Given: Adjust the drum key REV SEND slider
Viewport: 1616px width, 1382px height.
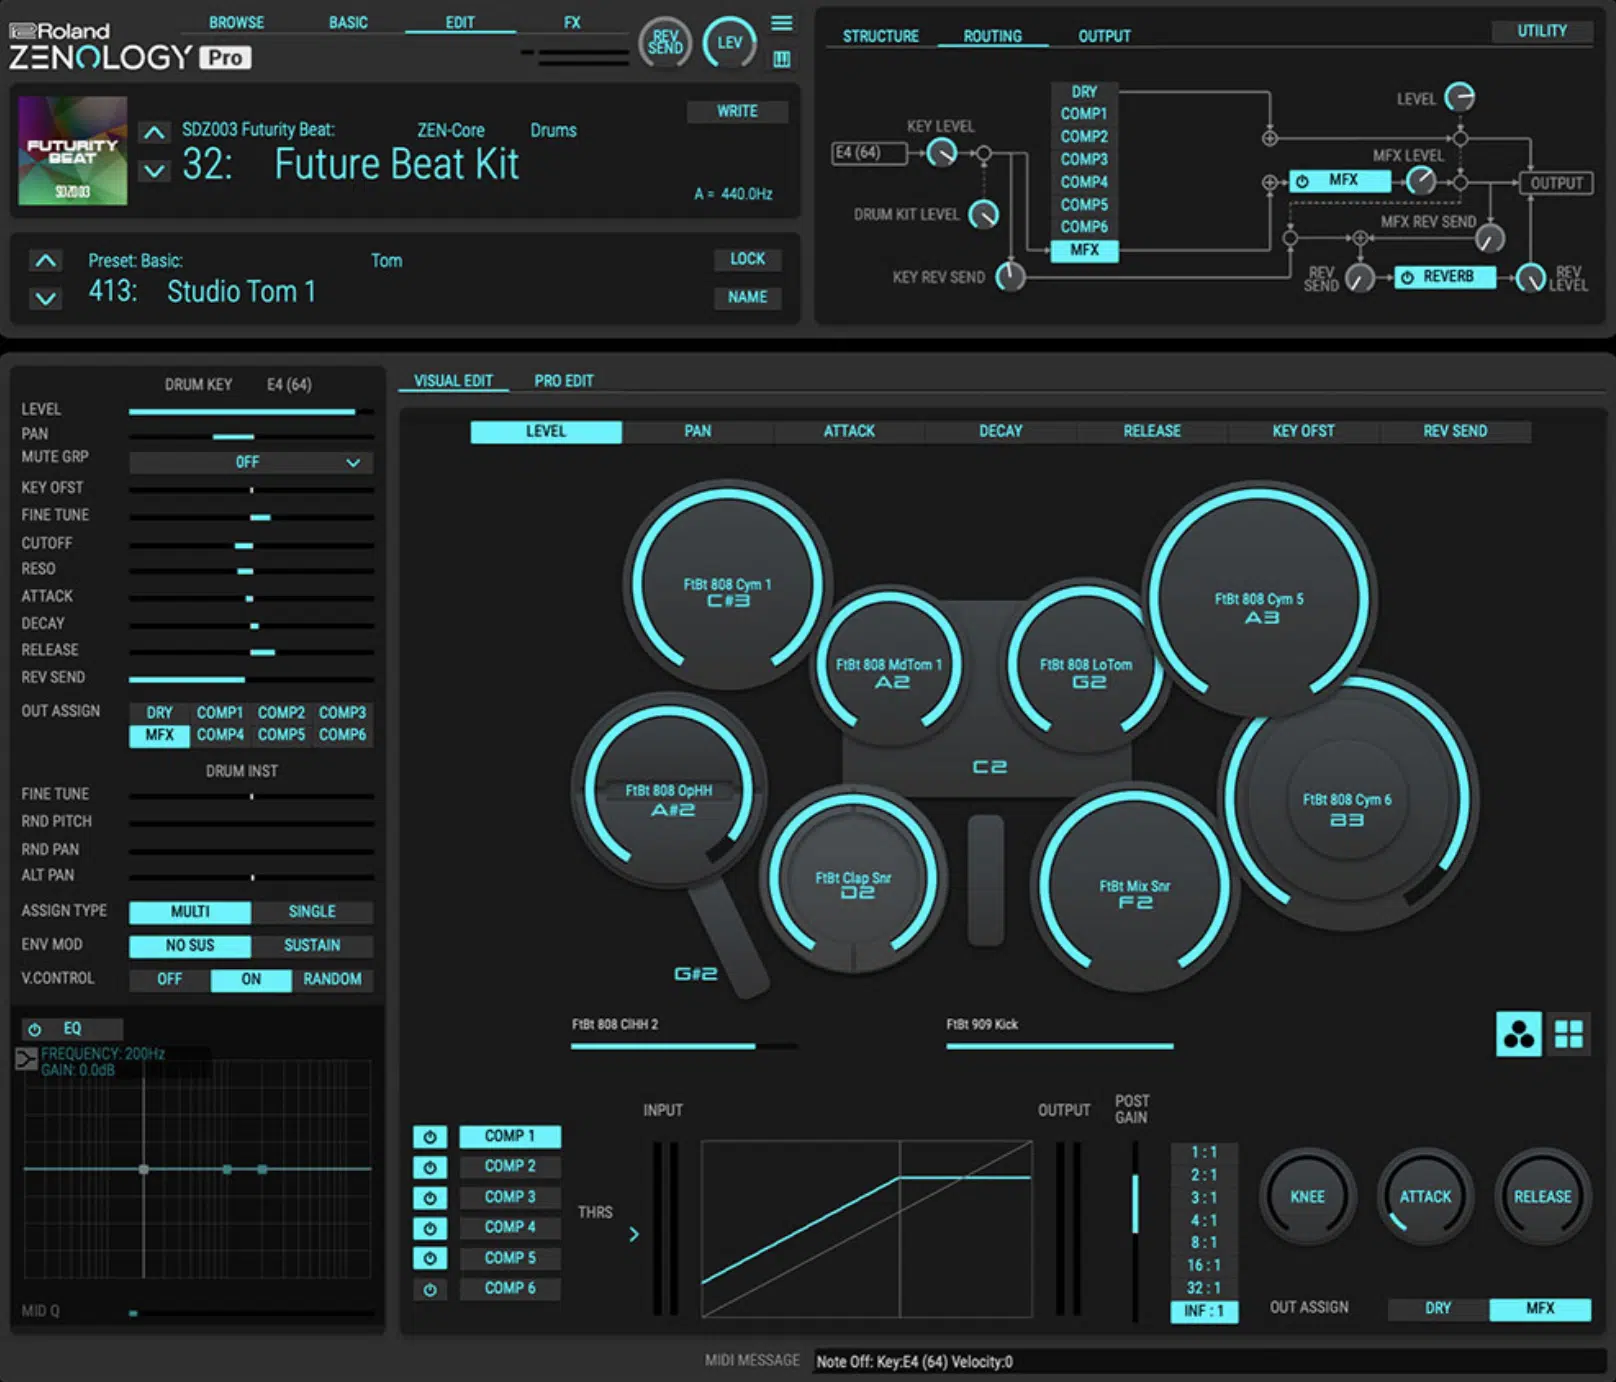Looking at the screenshot, I should [x=251, y=679].
